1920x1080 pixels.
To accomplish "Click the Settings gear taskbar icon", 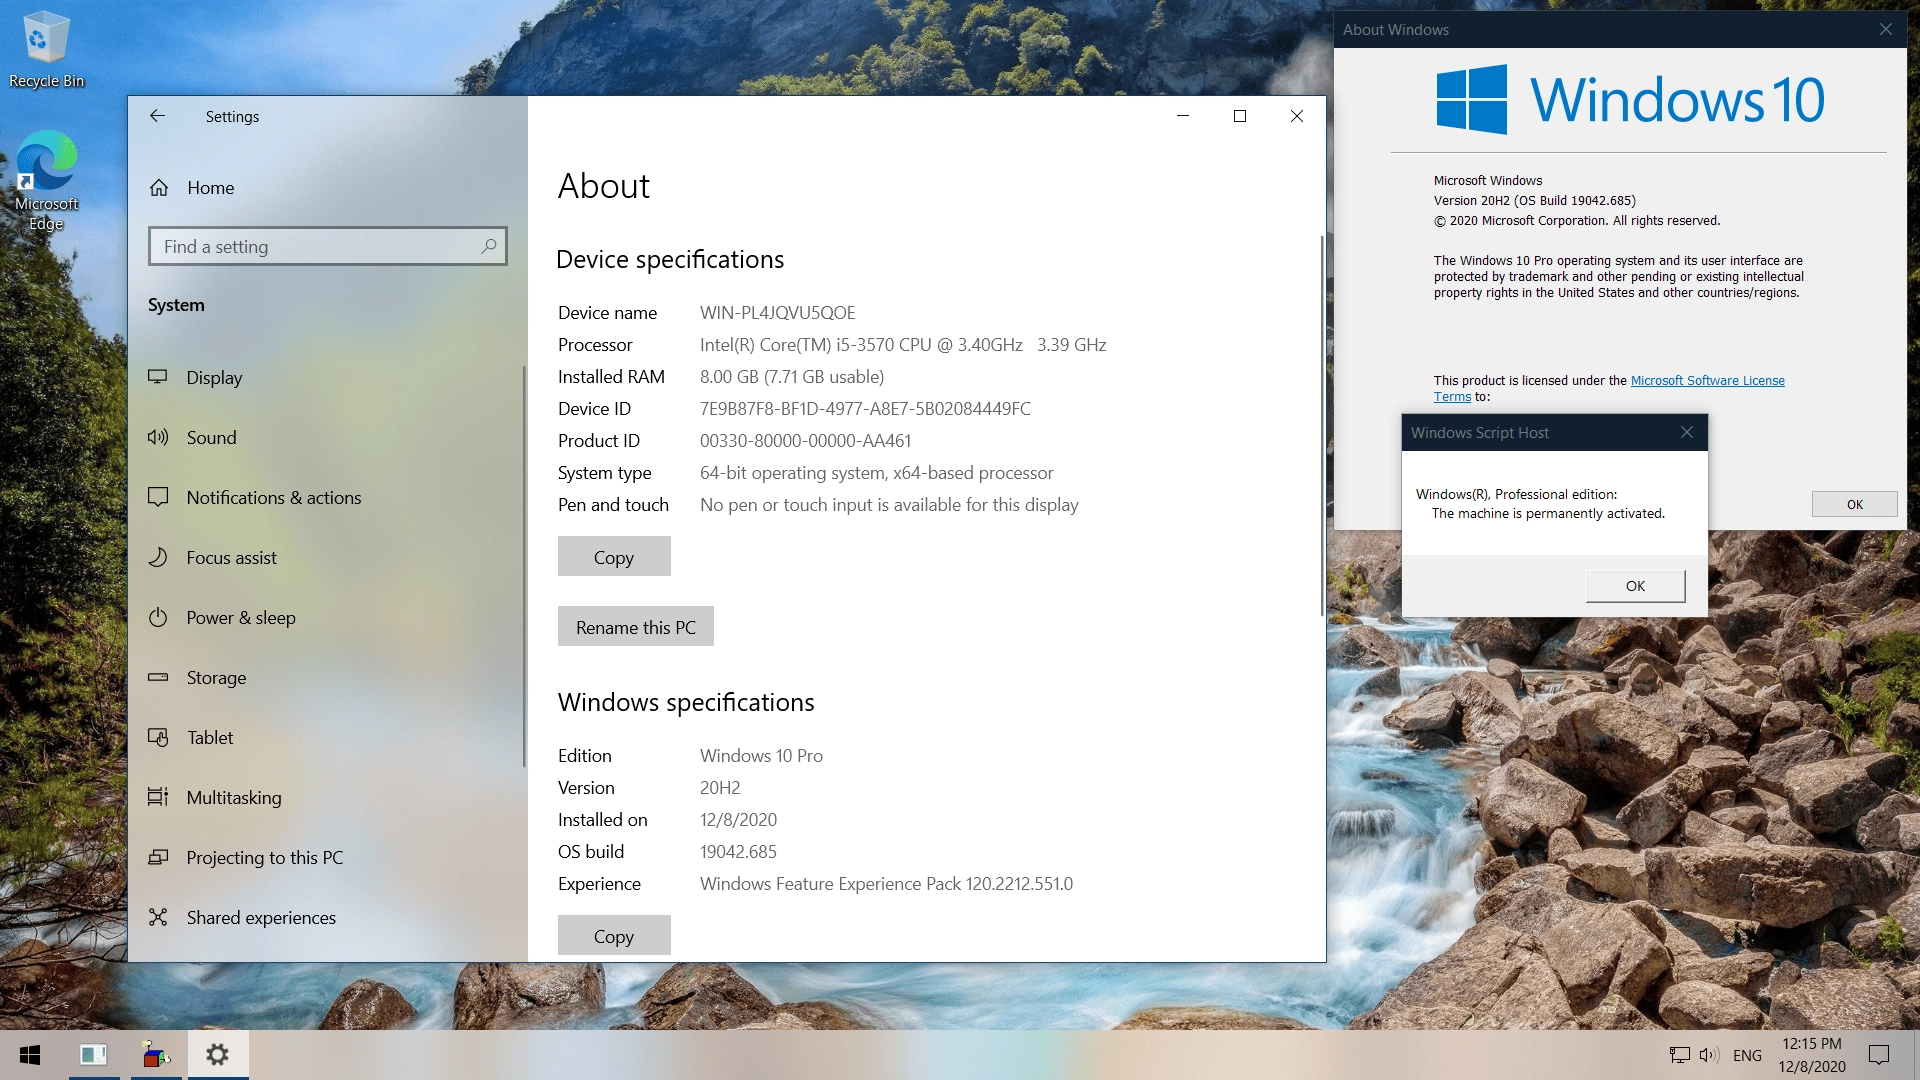I will tap(218, 1055).
